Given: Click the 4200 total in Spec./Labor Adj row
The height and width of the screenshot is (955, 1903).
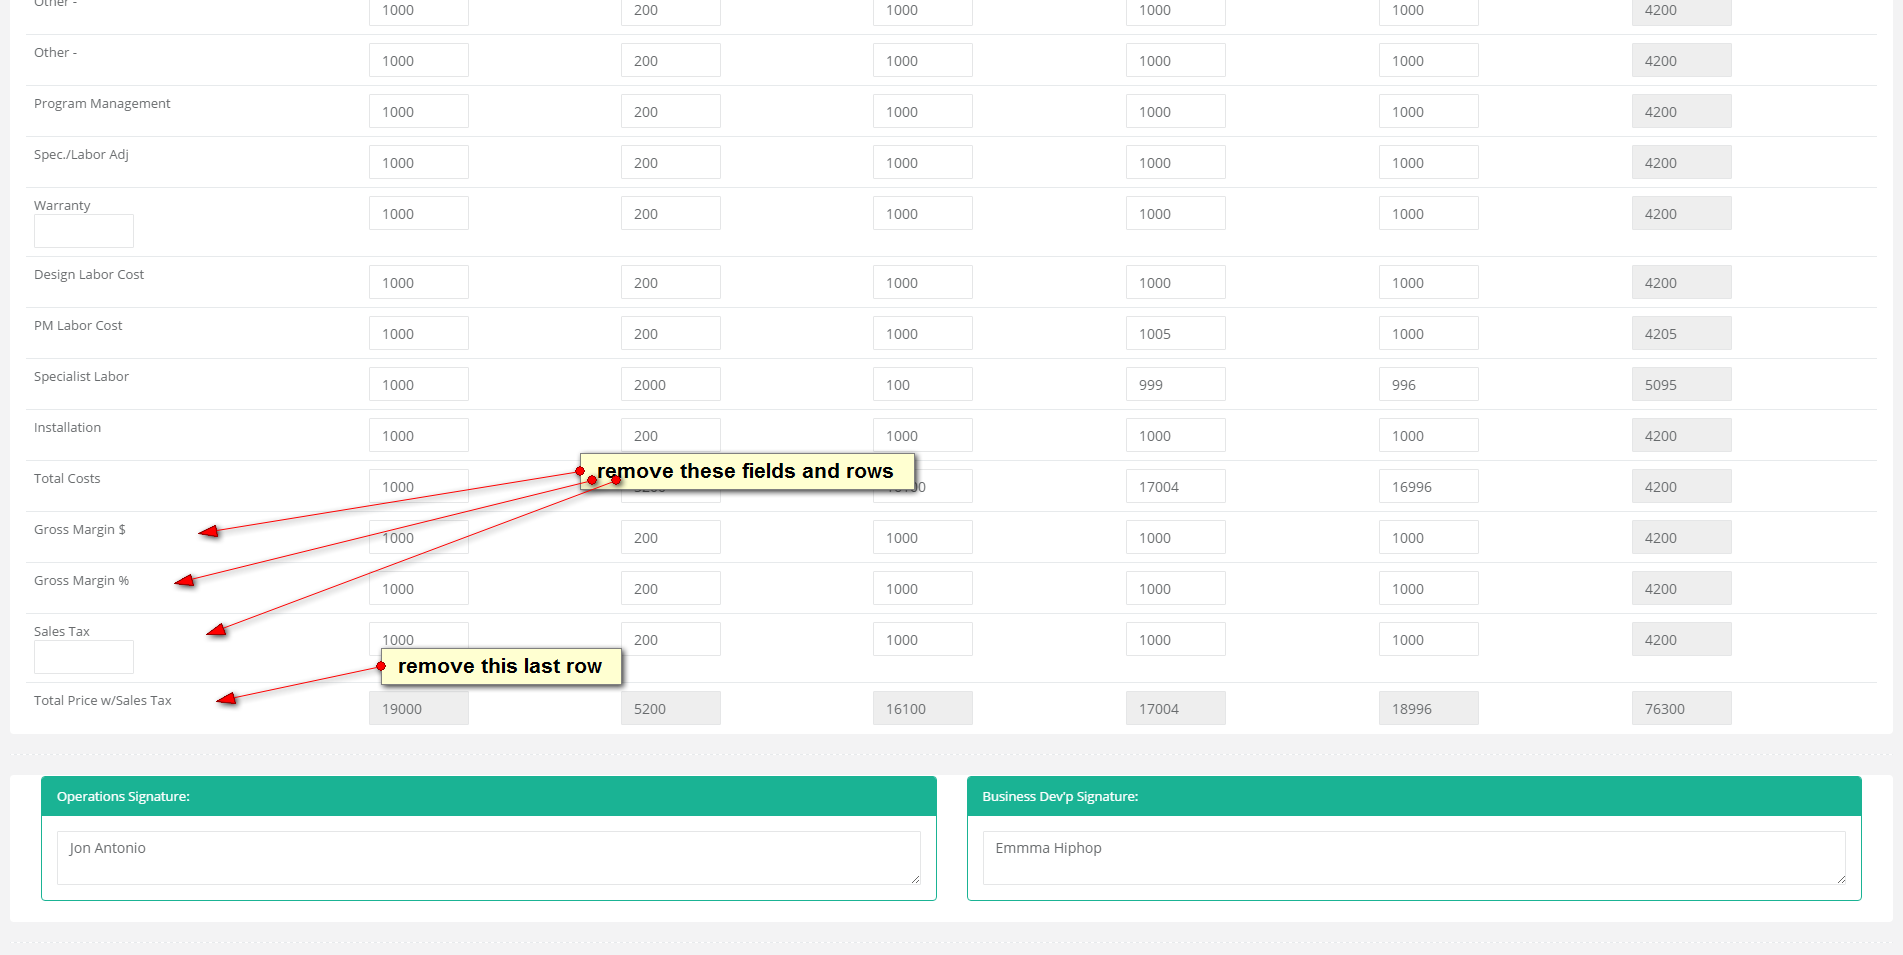Looking at the screenshot, I should (1682, 162).
